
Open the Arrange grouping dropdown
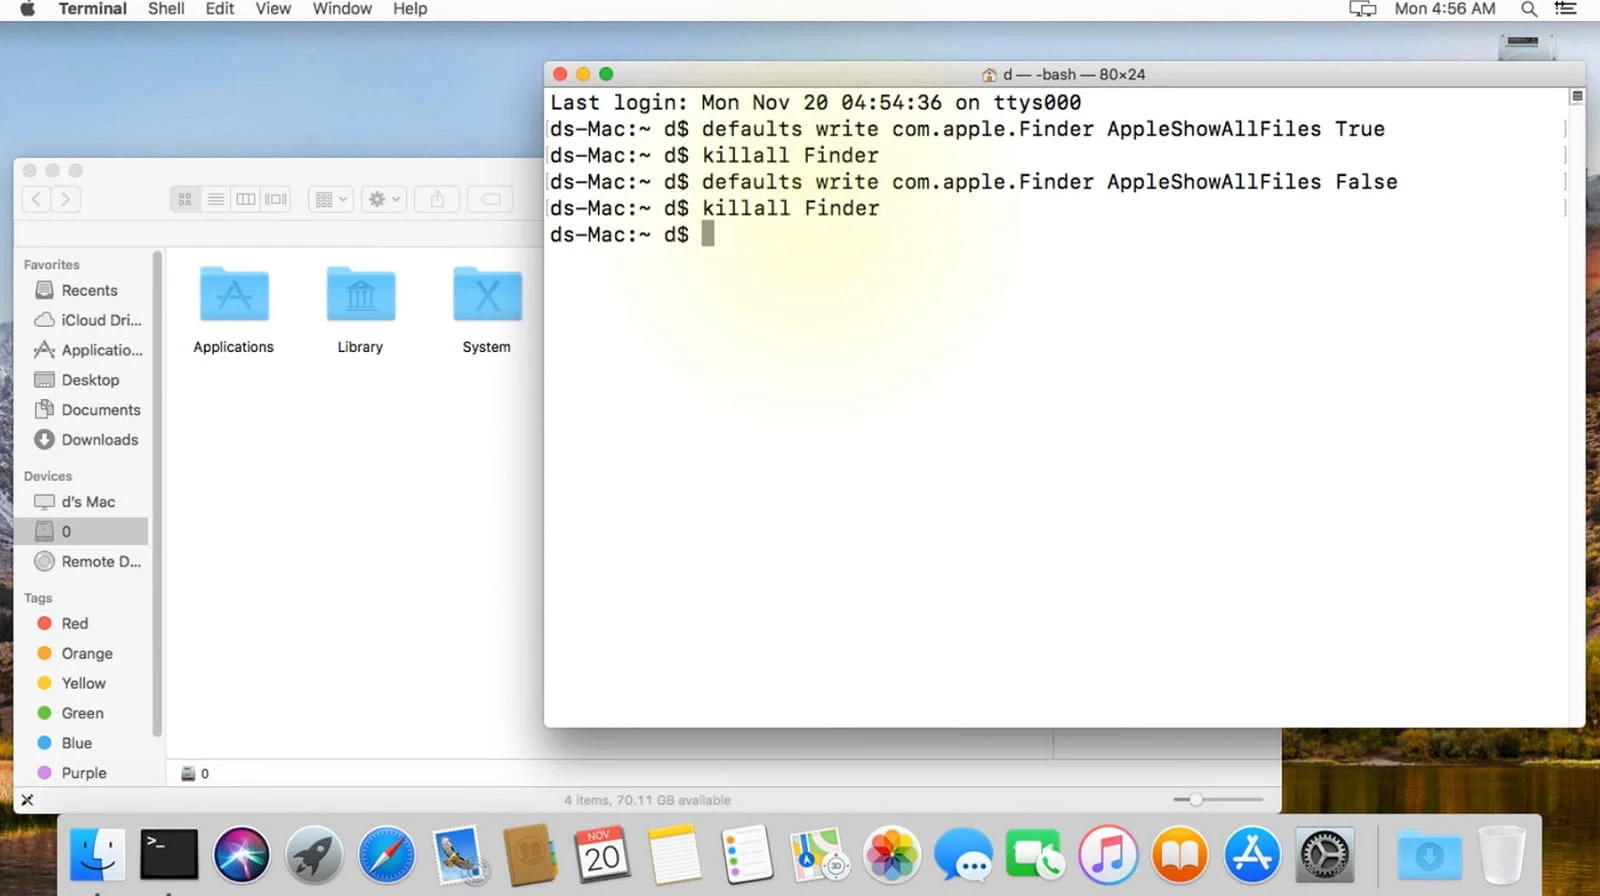click(x=330, y=200)
